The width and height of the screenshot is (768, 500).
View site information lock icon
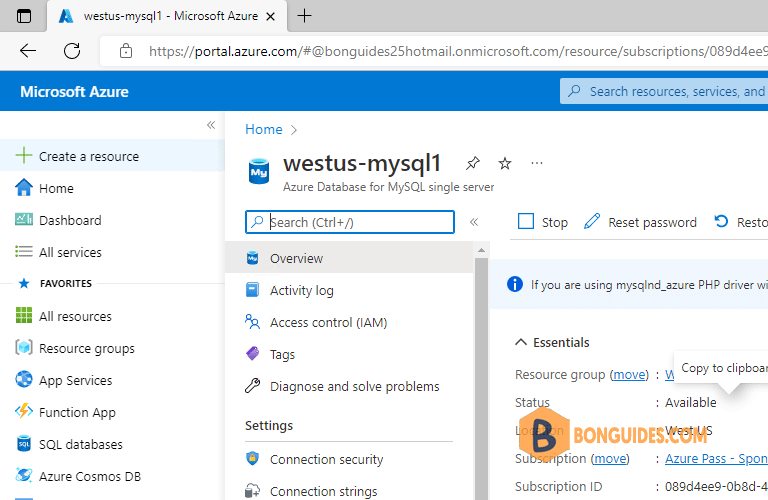tap(126, 51)
